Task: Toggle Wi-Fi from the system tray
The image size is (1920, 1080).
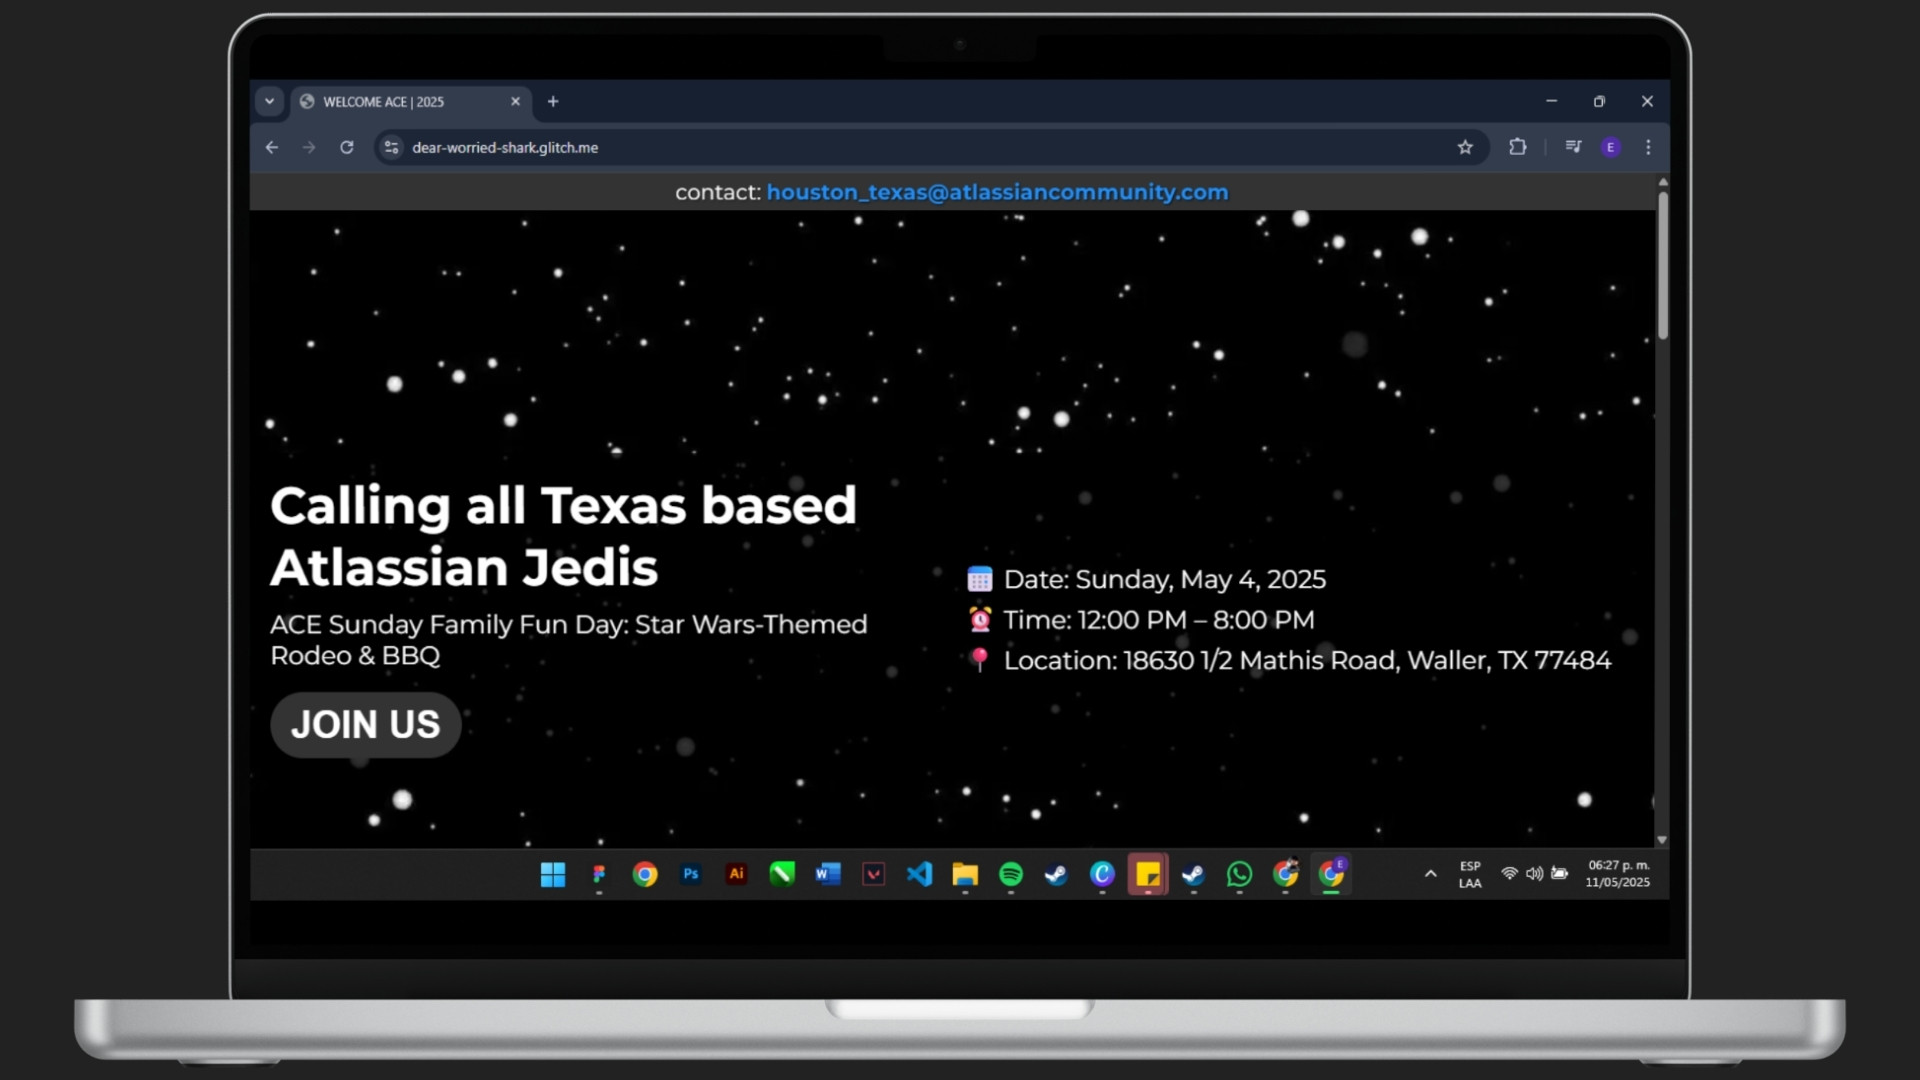Action: point(1510,873)
